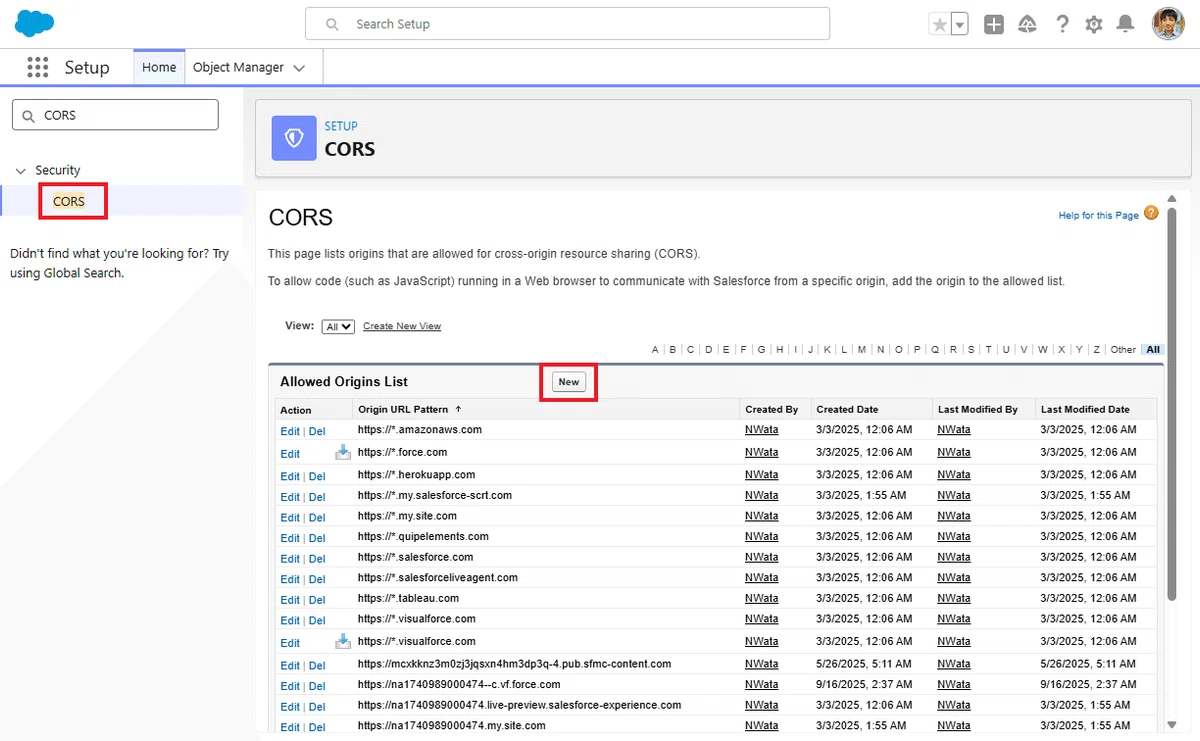Click the Quick Find box containing CORS
The image size is (1200, 741).
(x=115, y=115)
